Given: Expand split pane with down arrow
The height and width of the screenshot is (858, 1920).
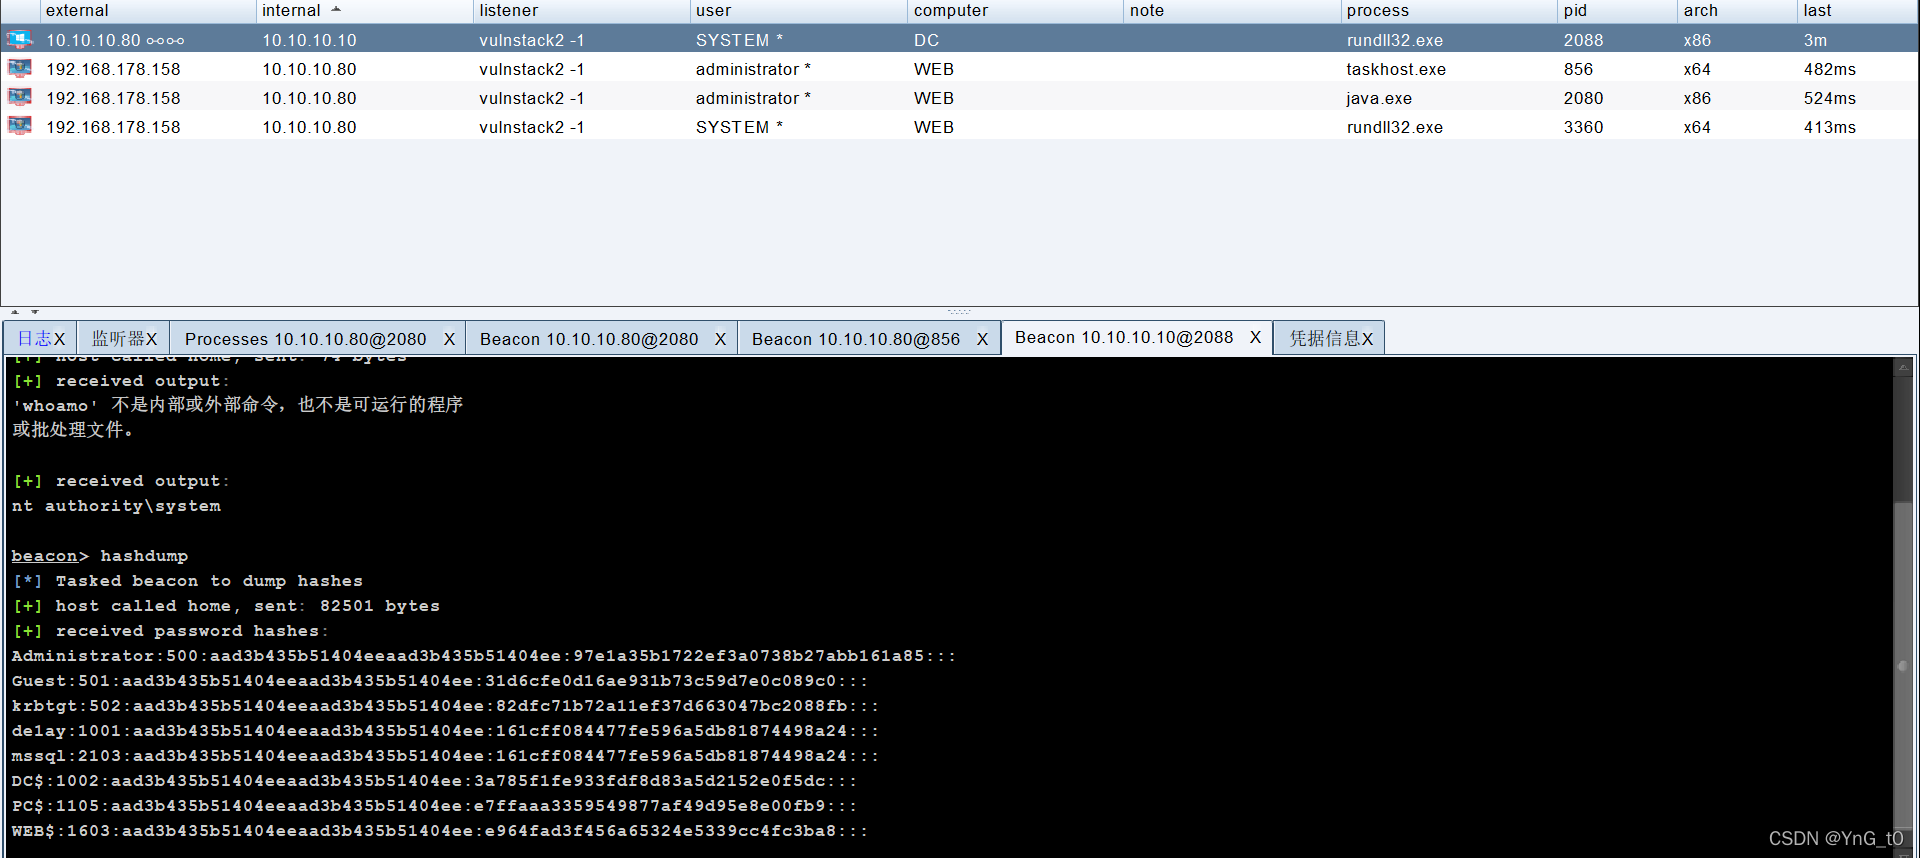Looking at the screenshot, I should pyautogui.click(x=34, y=312).
